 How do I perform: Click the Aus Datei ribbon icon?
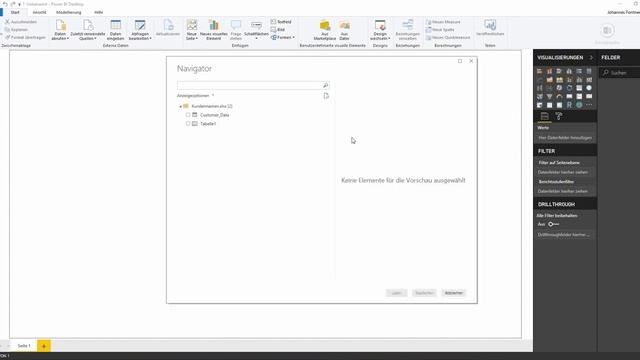click(344, 29)
